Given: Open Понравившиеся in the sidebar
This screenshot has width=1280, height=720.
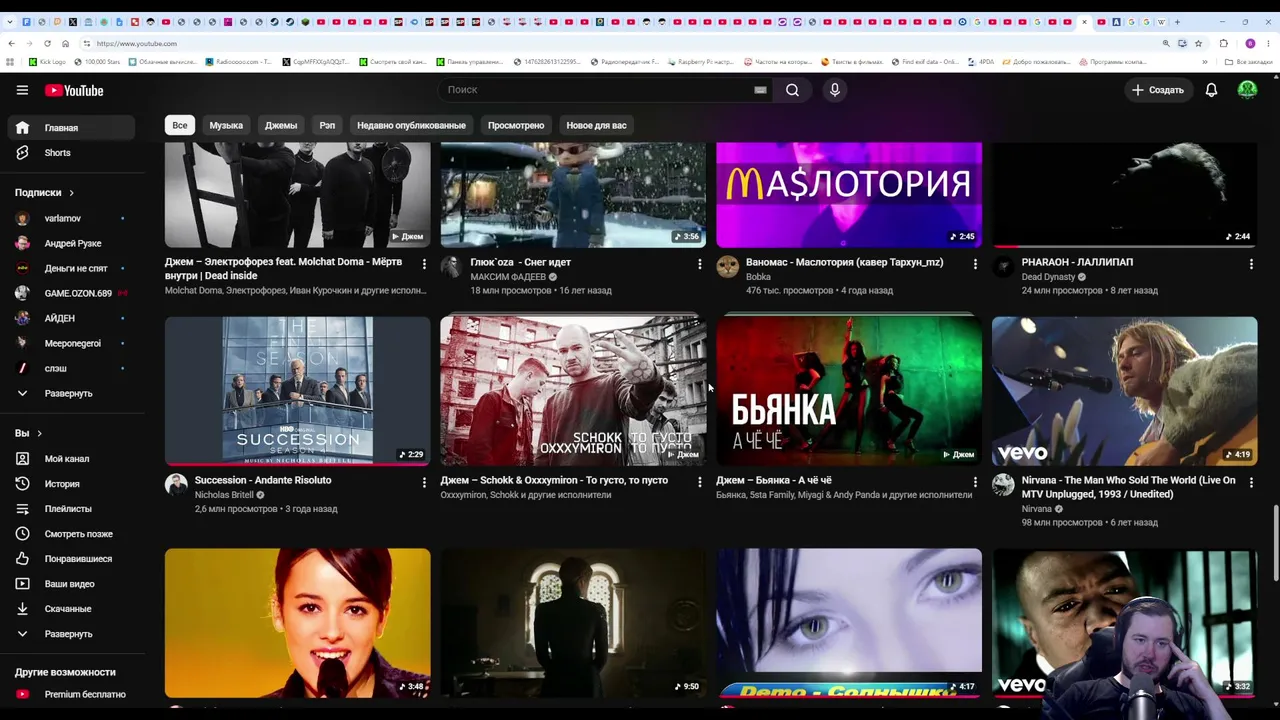Looking at the screenshot, I should tap(71, 559).
